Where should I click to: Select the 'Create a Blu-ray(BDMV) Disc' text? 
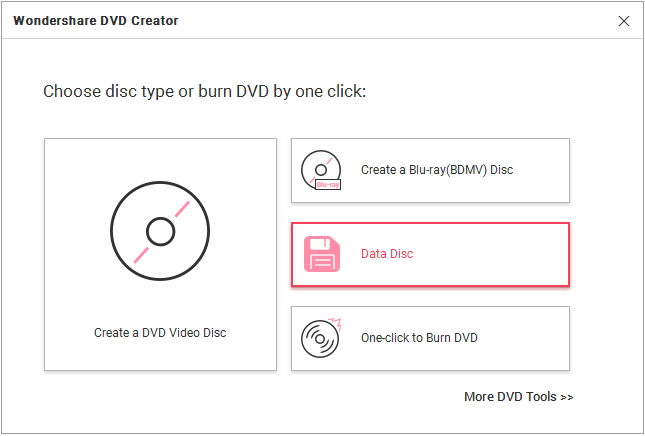point(436,170)
